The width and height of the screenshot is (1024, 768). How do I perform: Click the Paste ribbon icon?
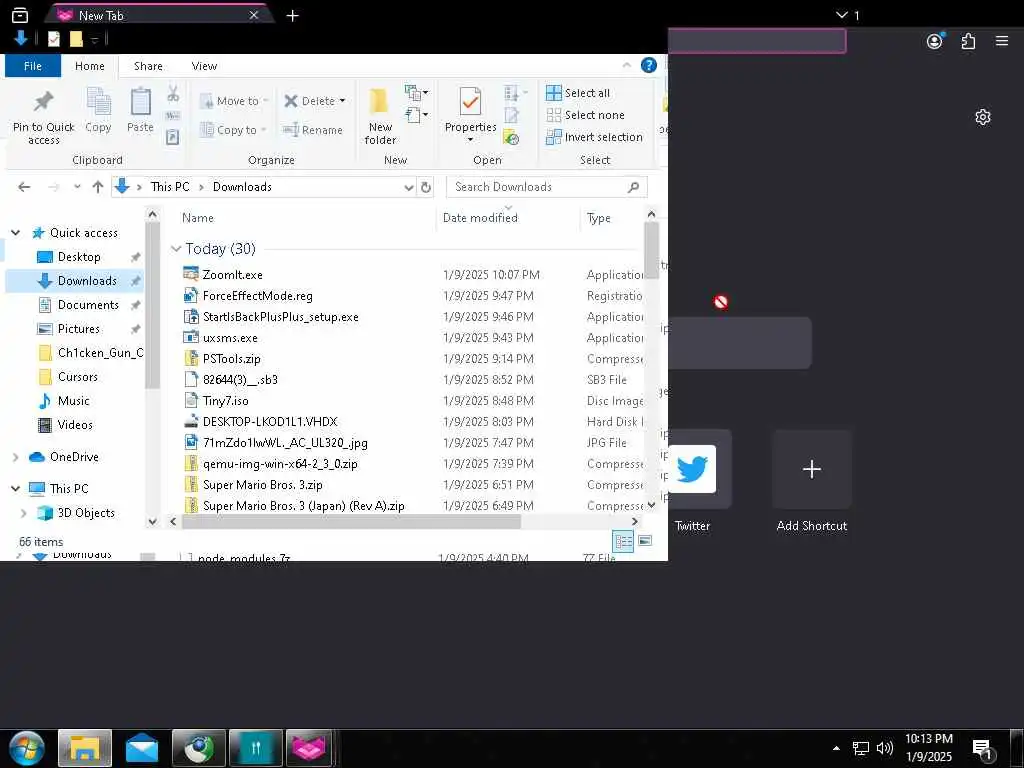click(x=140, y=103)
